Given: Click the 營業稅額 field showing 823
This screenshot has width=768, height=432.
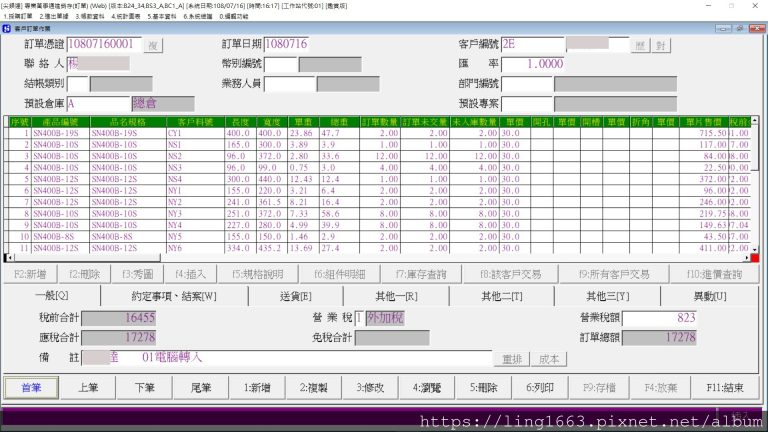Looking at the screenshot, I should (659, 317).
